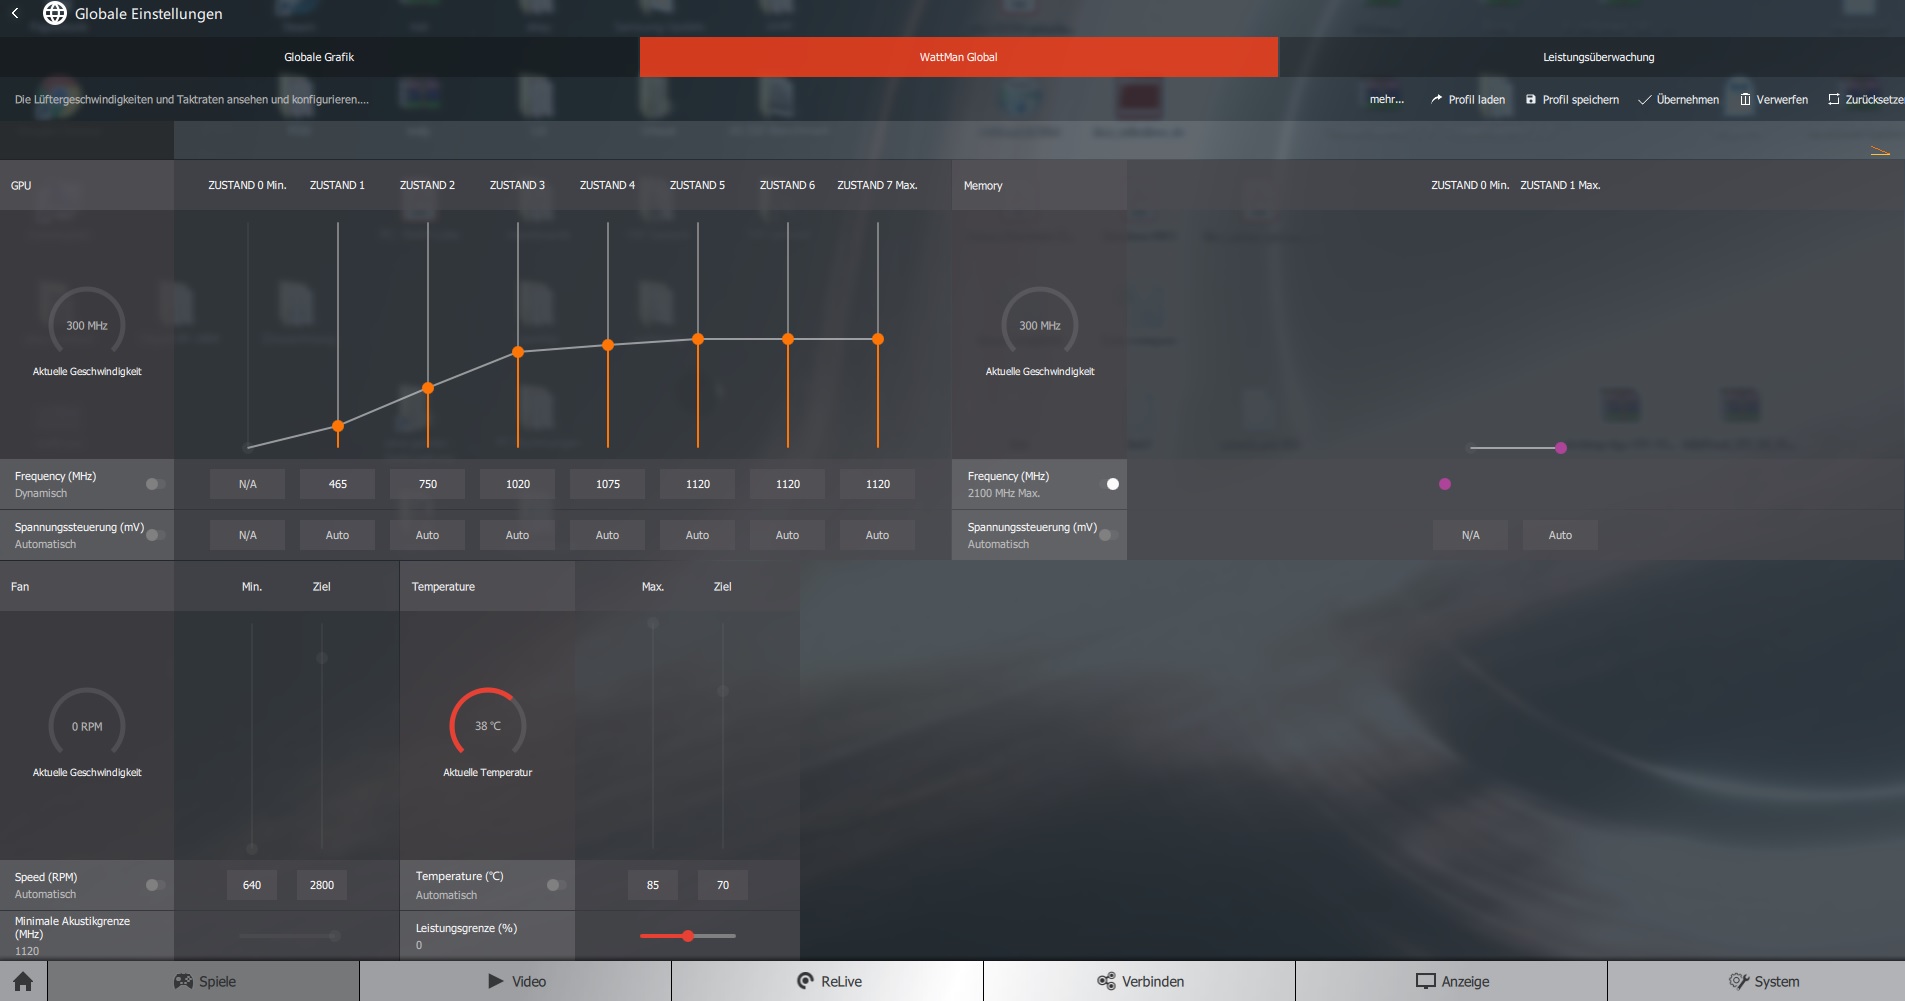Viewport: 1905px width, 1001px height.
Task: Click Zustand 3 frequency field 1020
Action: coord(518,484)
